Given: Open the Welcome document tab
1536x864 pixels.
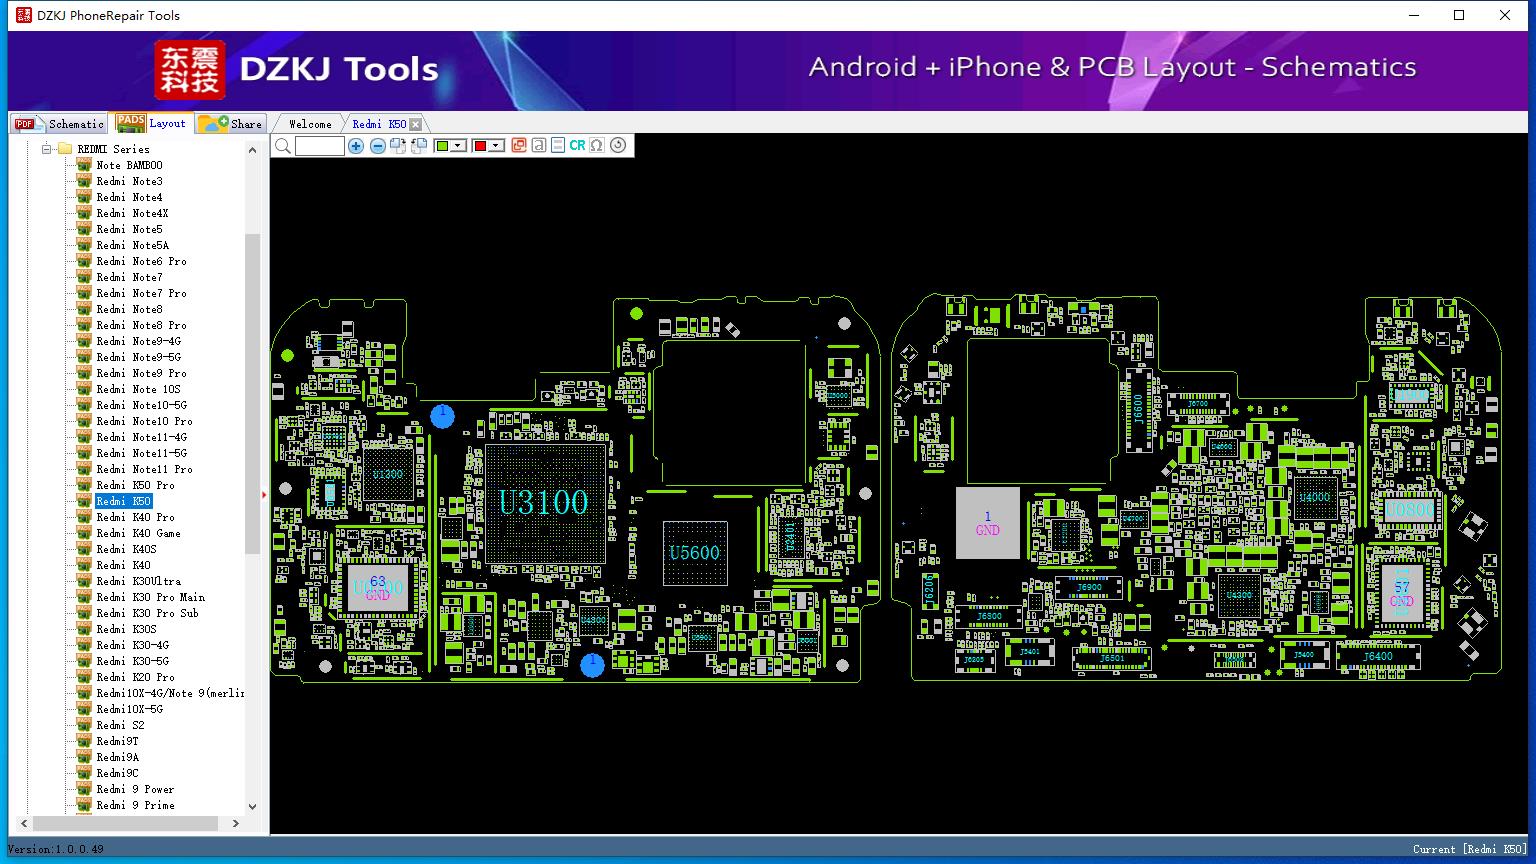Looking at the screenshot, I should click(x=309, y=124).
